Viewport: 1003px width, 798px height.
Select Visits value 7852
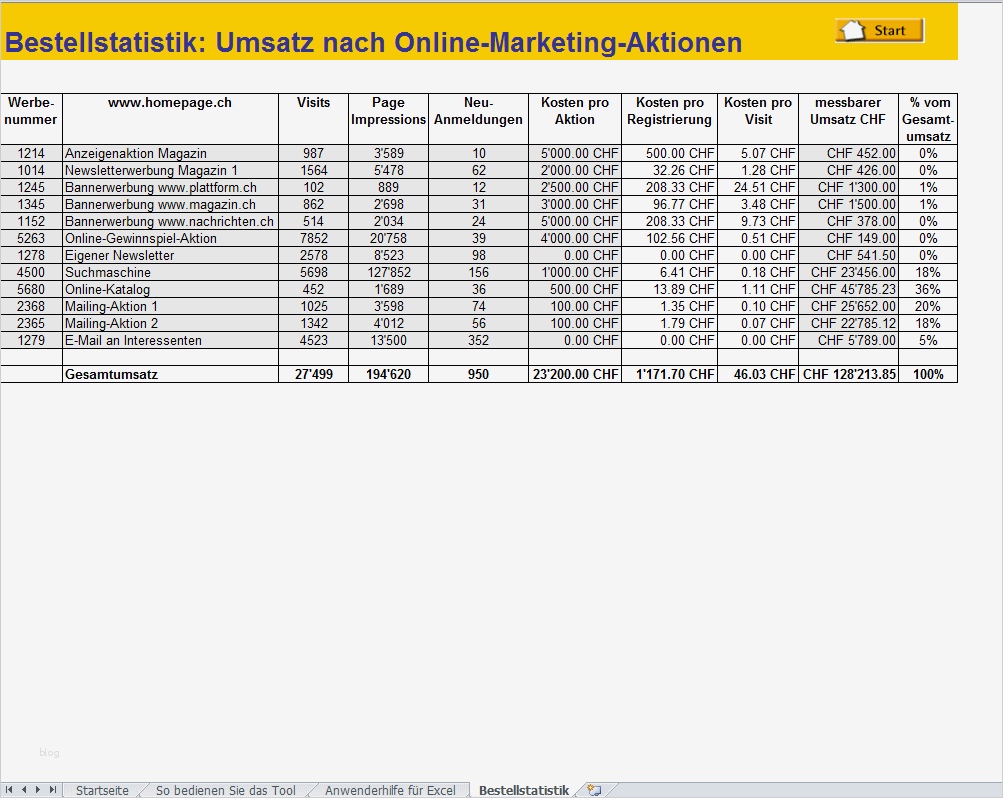coord(313,238)
